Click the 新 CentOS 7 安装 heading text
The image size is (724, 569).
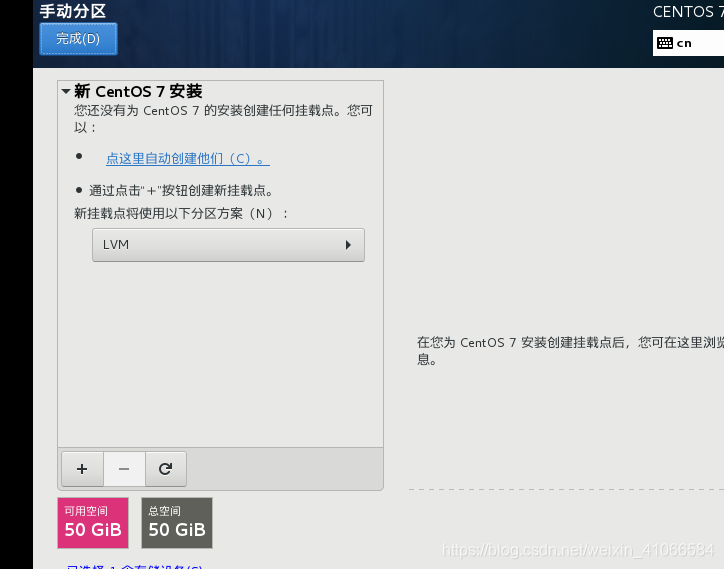point(138,91)
